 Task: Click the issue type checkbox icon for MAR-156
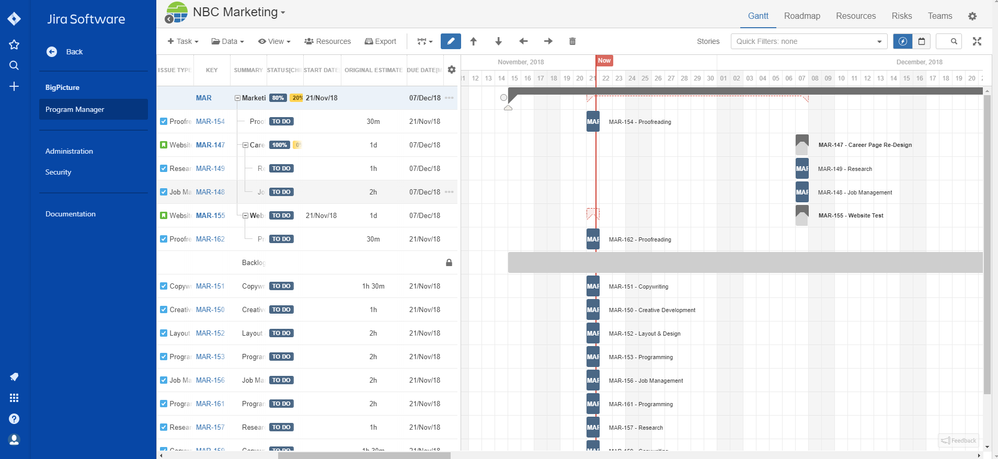point(164,381)
